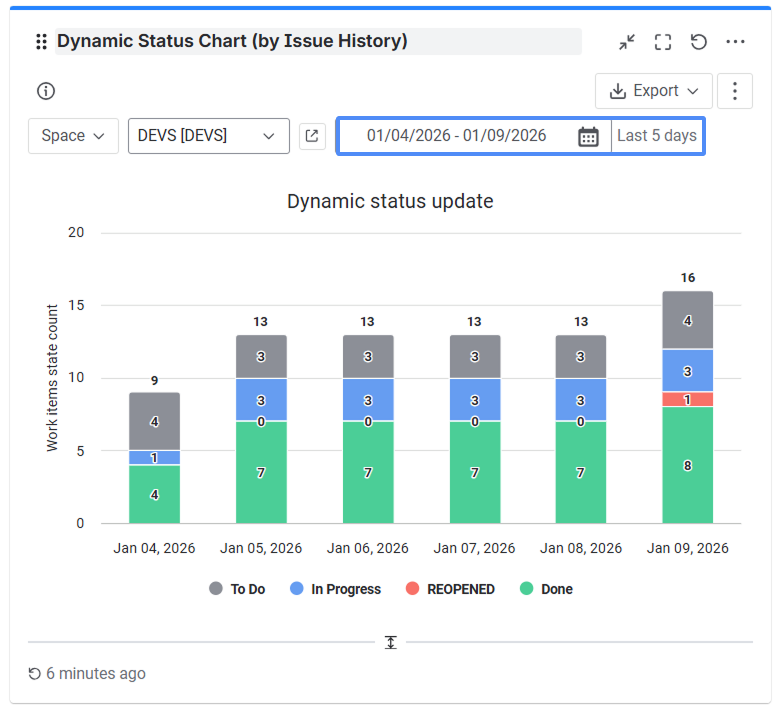Open the vertical three-dot options menu

(735, 91)
